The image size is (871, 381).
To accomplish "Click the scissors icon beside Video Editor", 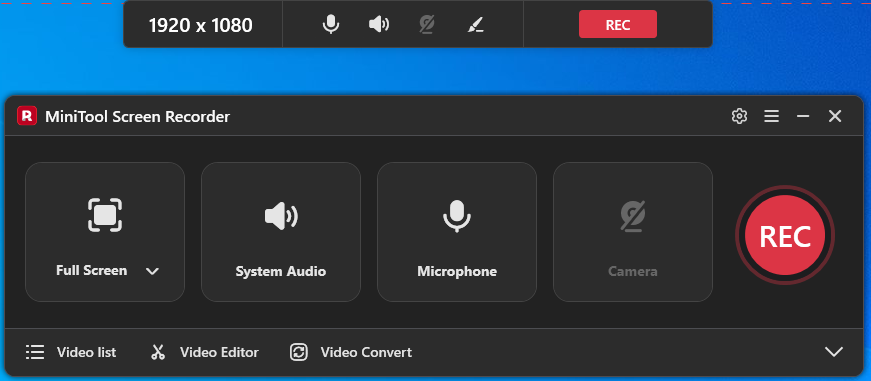I will pyautogui.click(x=158, y=352).
